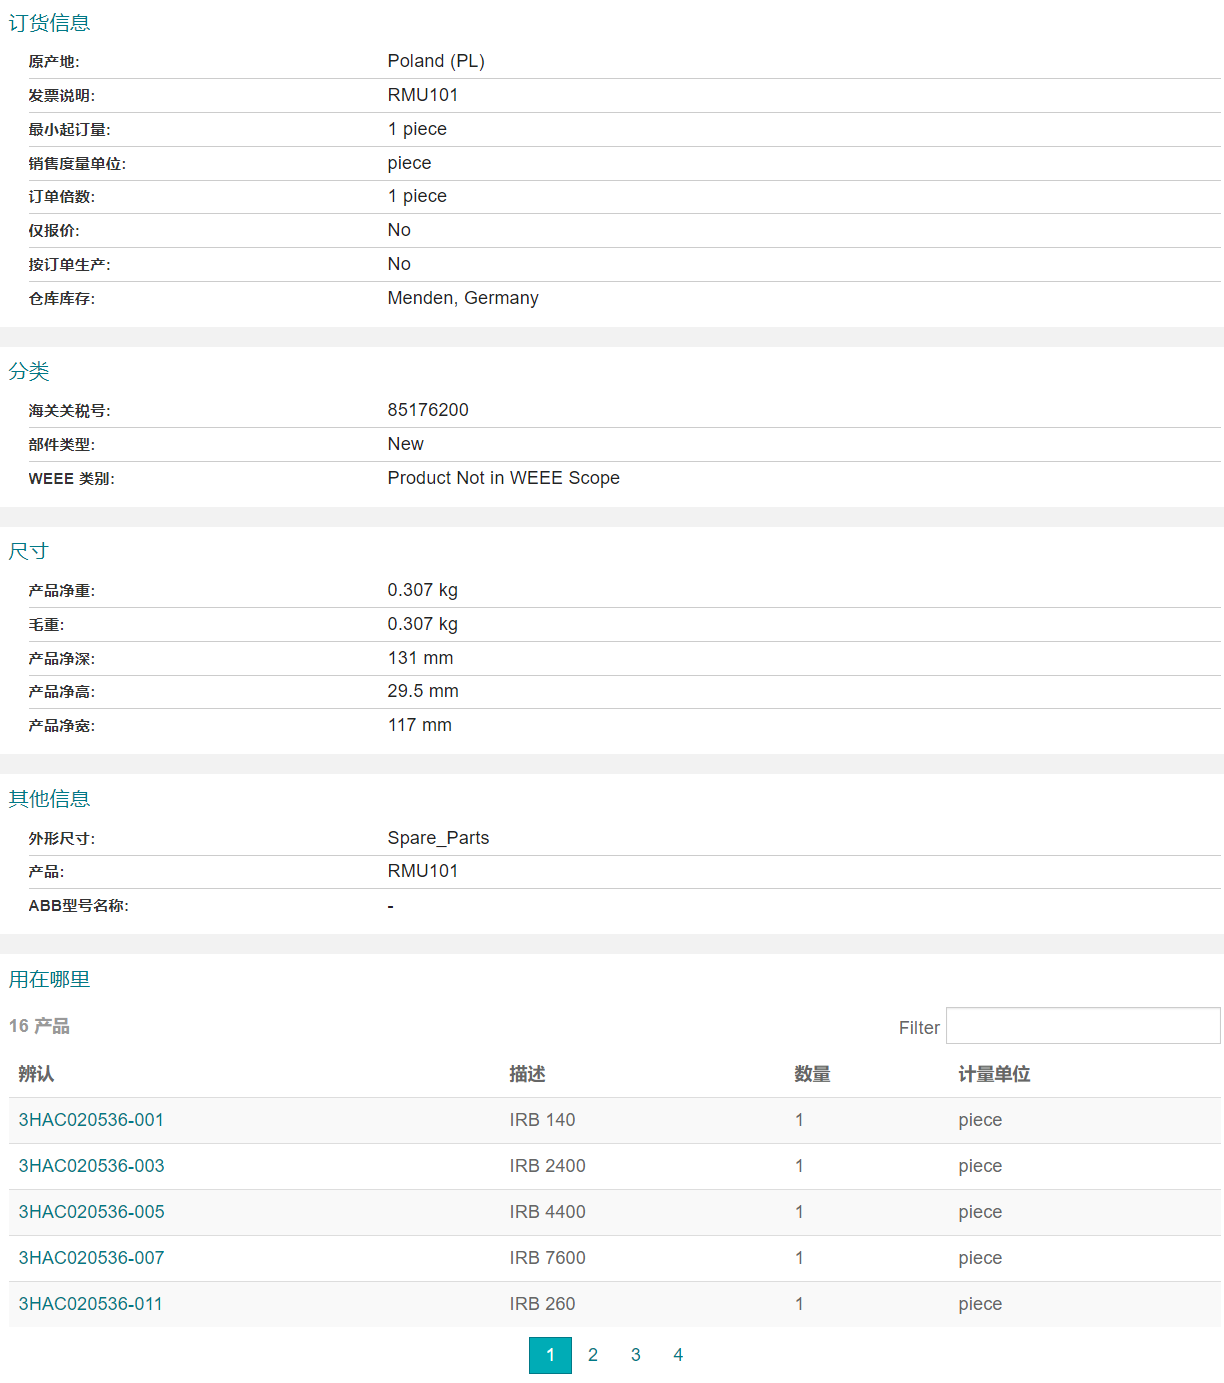
Task: Collapse the 分类 section heading
Action: [29, 372]
